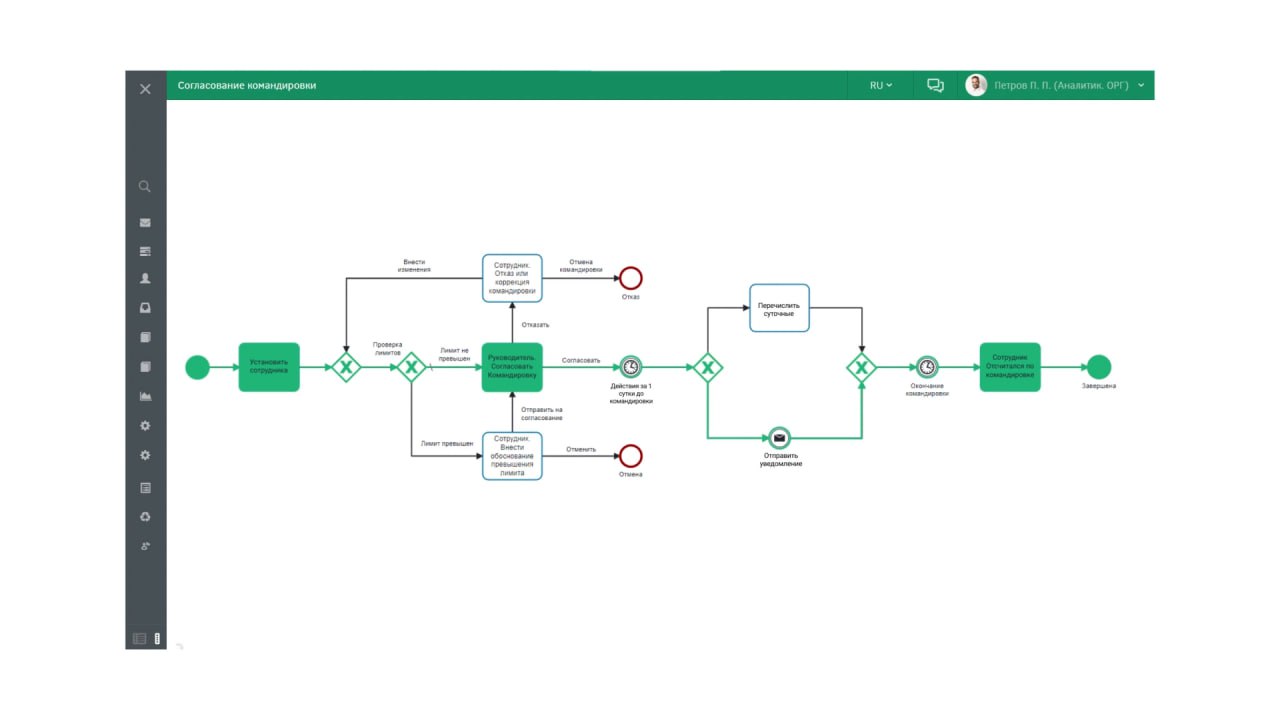Open the list form icon in sidebar
Viewport: 1280px width, 720px height.
coord(145,488)
